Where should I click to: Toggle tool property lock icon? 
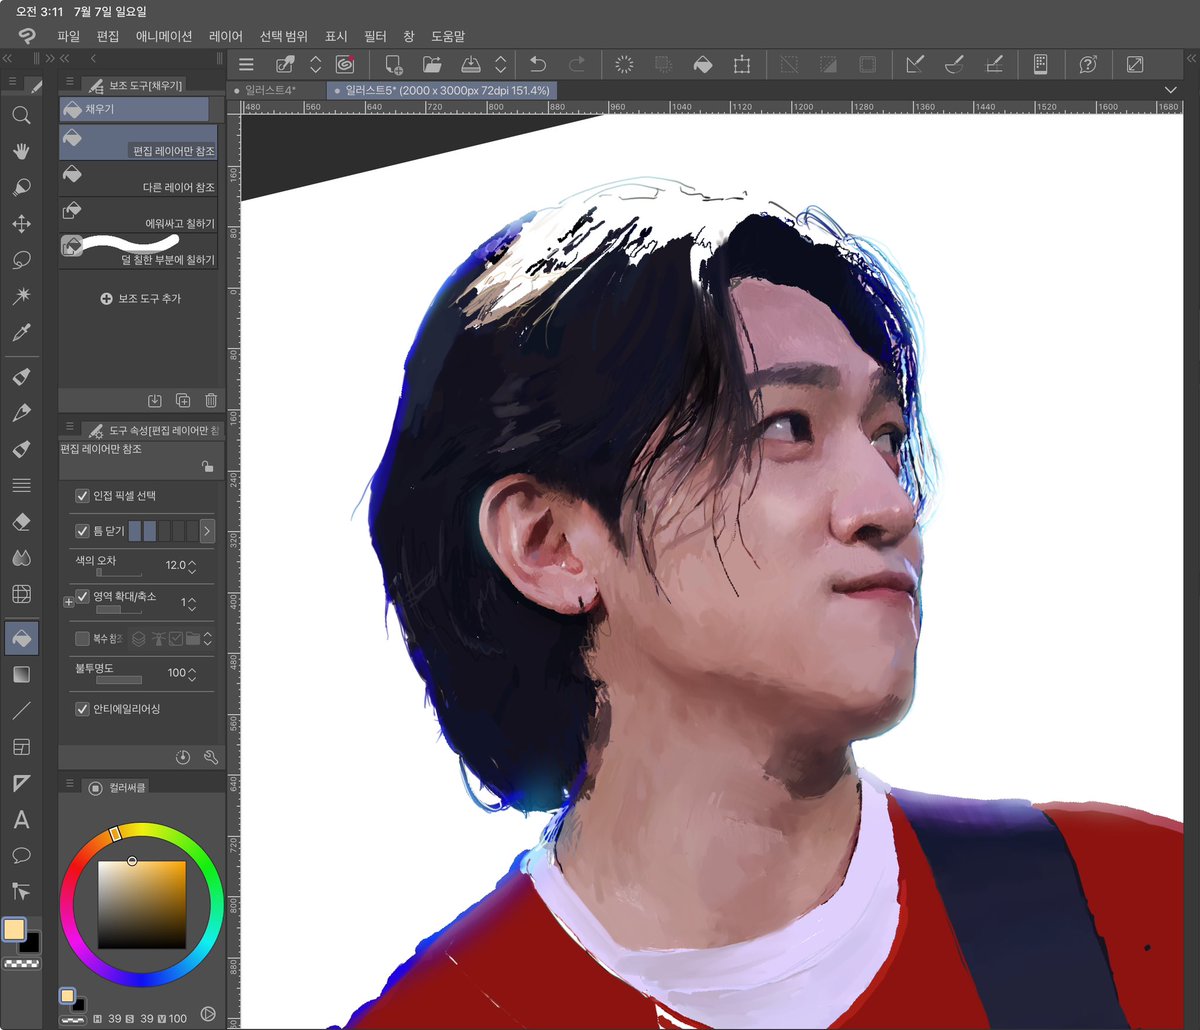point(206,466)
